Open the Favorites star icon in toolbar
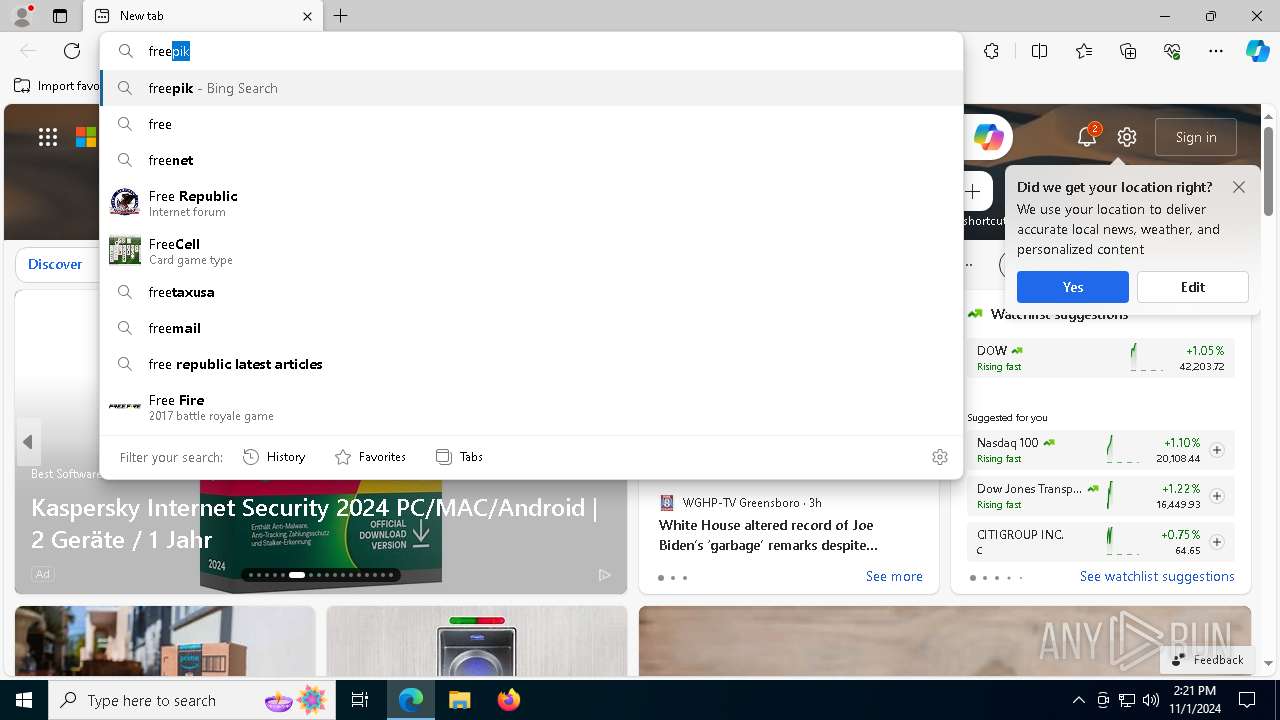The height and width of the screenshot is (720, 1280). (1084, 51)
